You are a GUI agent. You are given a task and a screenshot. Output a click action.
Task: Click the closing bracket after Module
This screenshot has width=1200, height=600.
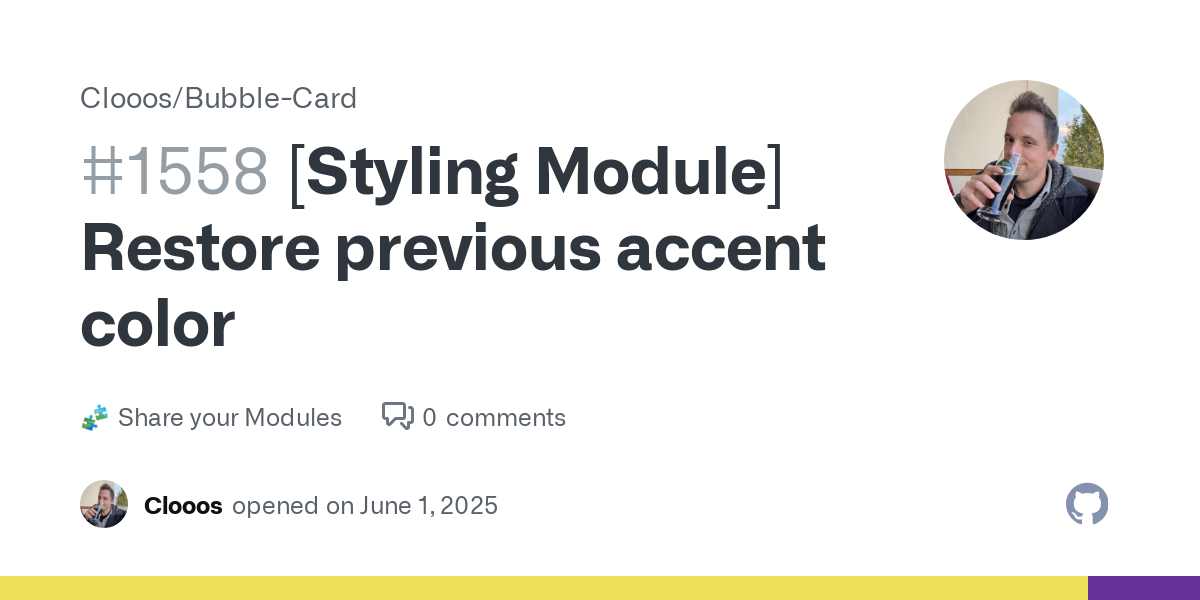coord(775,174)
